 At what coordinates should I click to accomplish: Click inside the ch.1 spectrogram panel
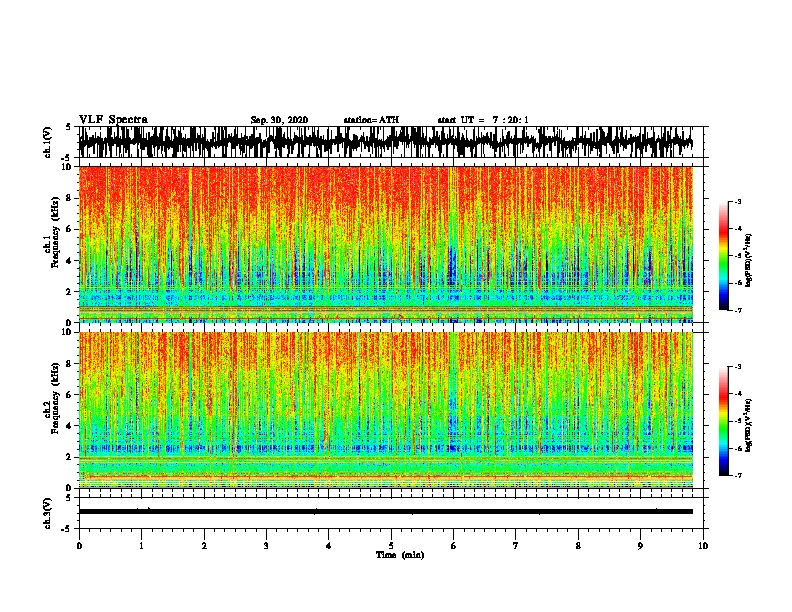pyautogui.click(x=385, y=244)
